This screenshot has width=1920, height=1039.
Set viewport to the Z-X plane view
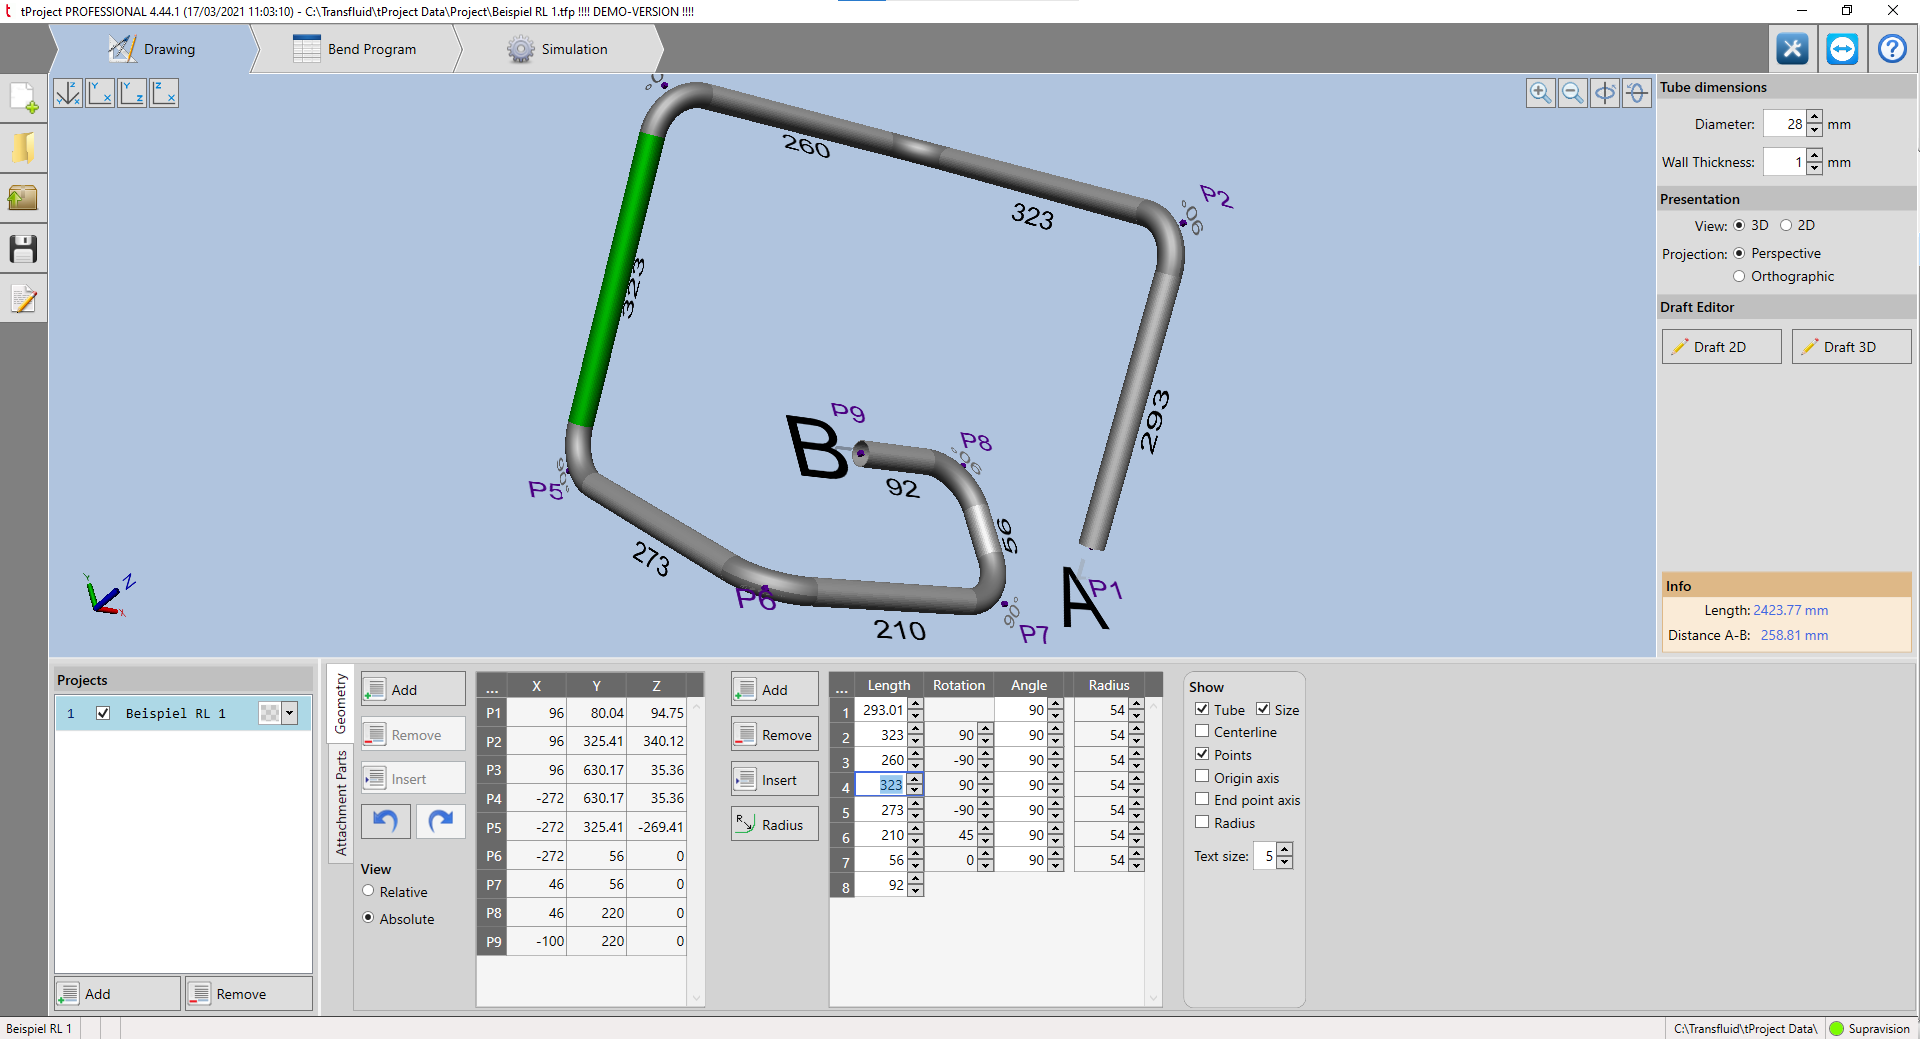click(x=164, y=93)
